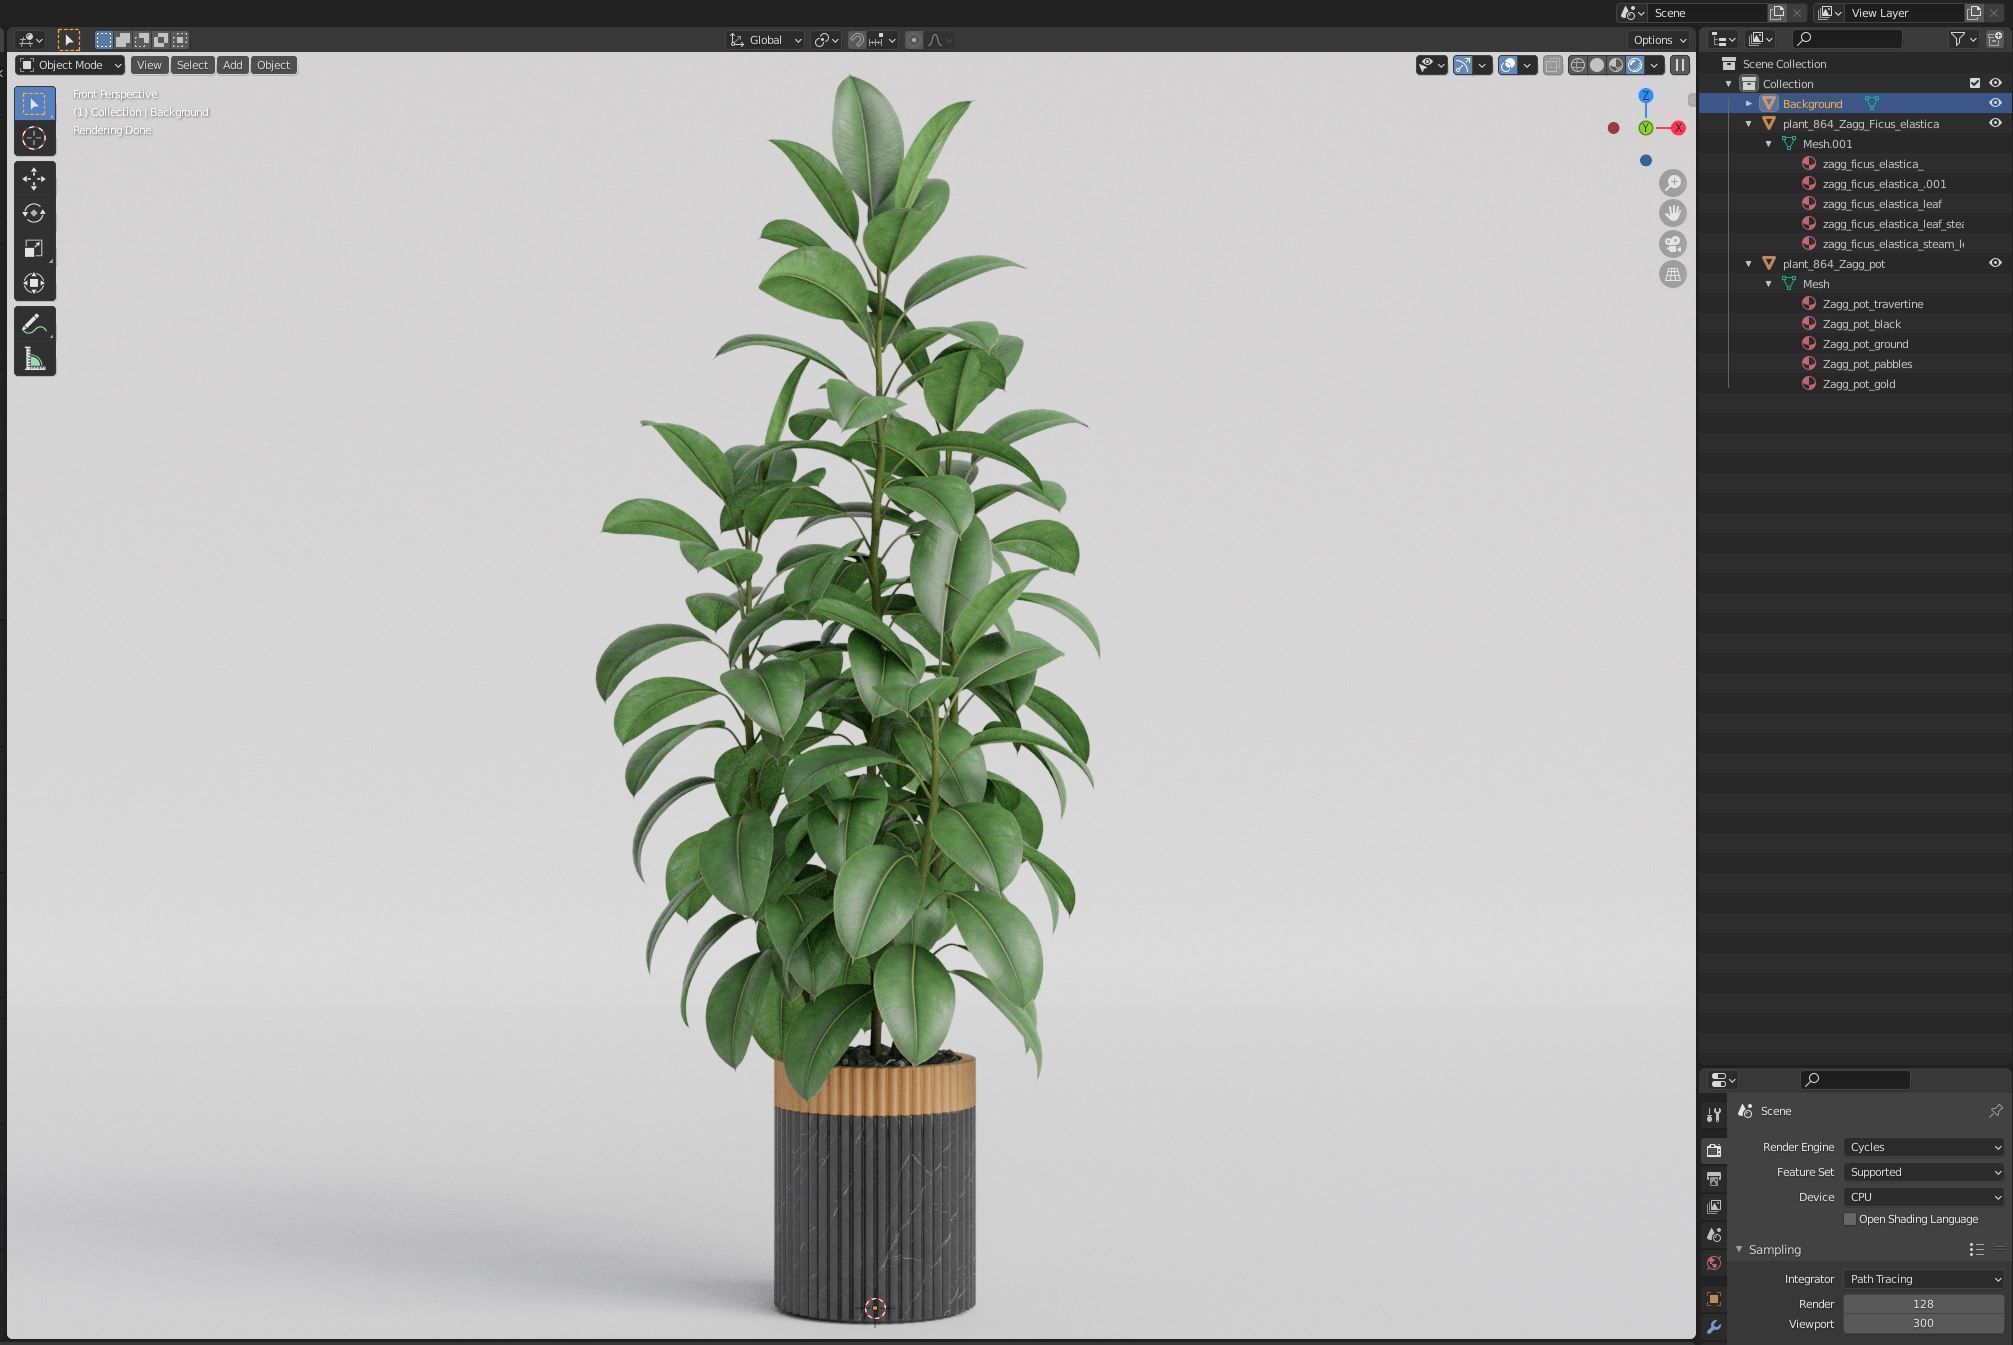Select the Measure ruler tool
Screen dimensions: 2013x1345
point(34,359)
